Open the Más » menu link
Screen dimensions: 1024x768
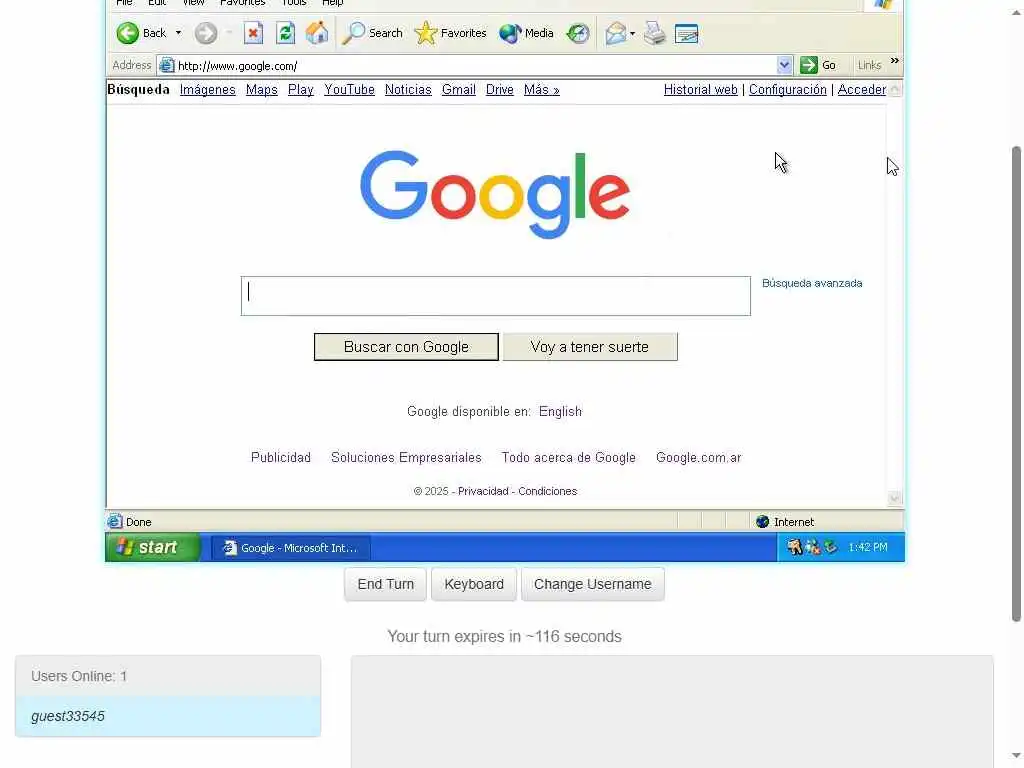click(x=541, y=89)
